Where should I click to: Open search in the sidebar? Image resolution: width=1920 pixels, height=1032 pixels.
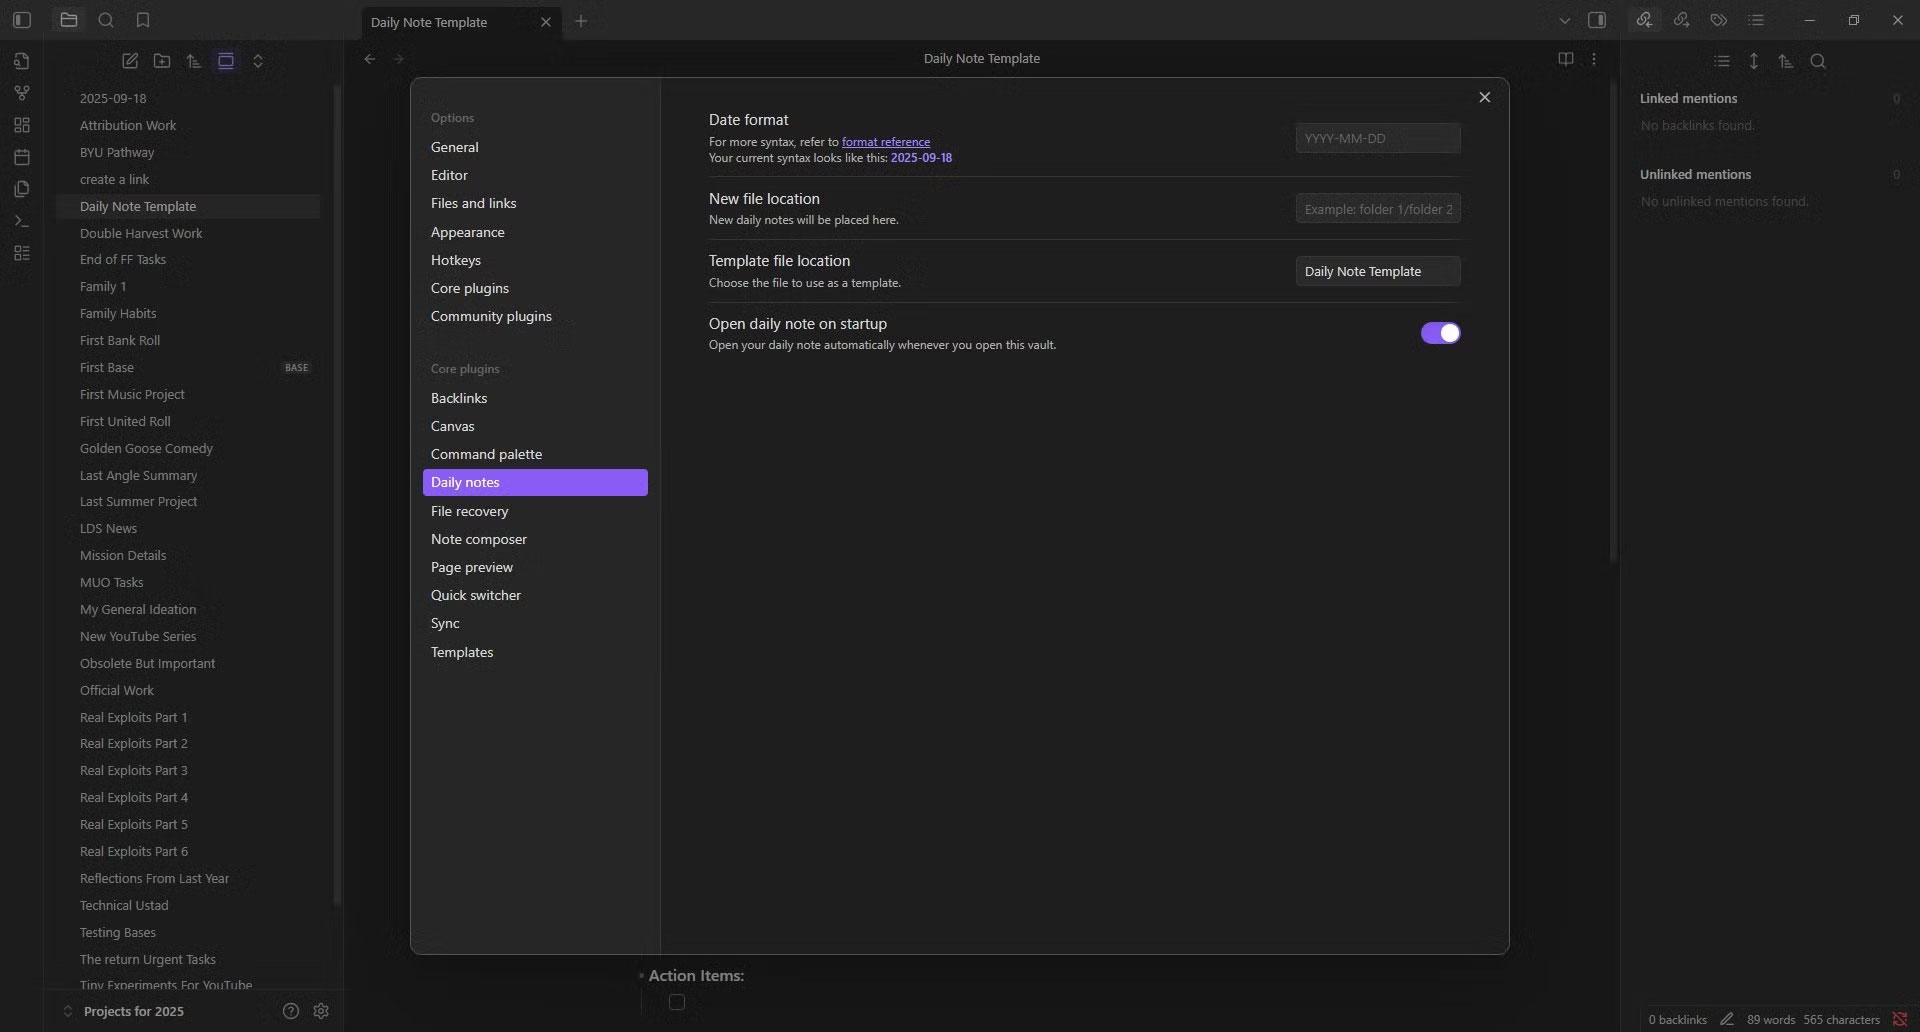point(106,20)
